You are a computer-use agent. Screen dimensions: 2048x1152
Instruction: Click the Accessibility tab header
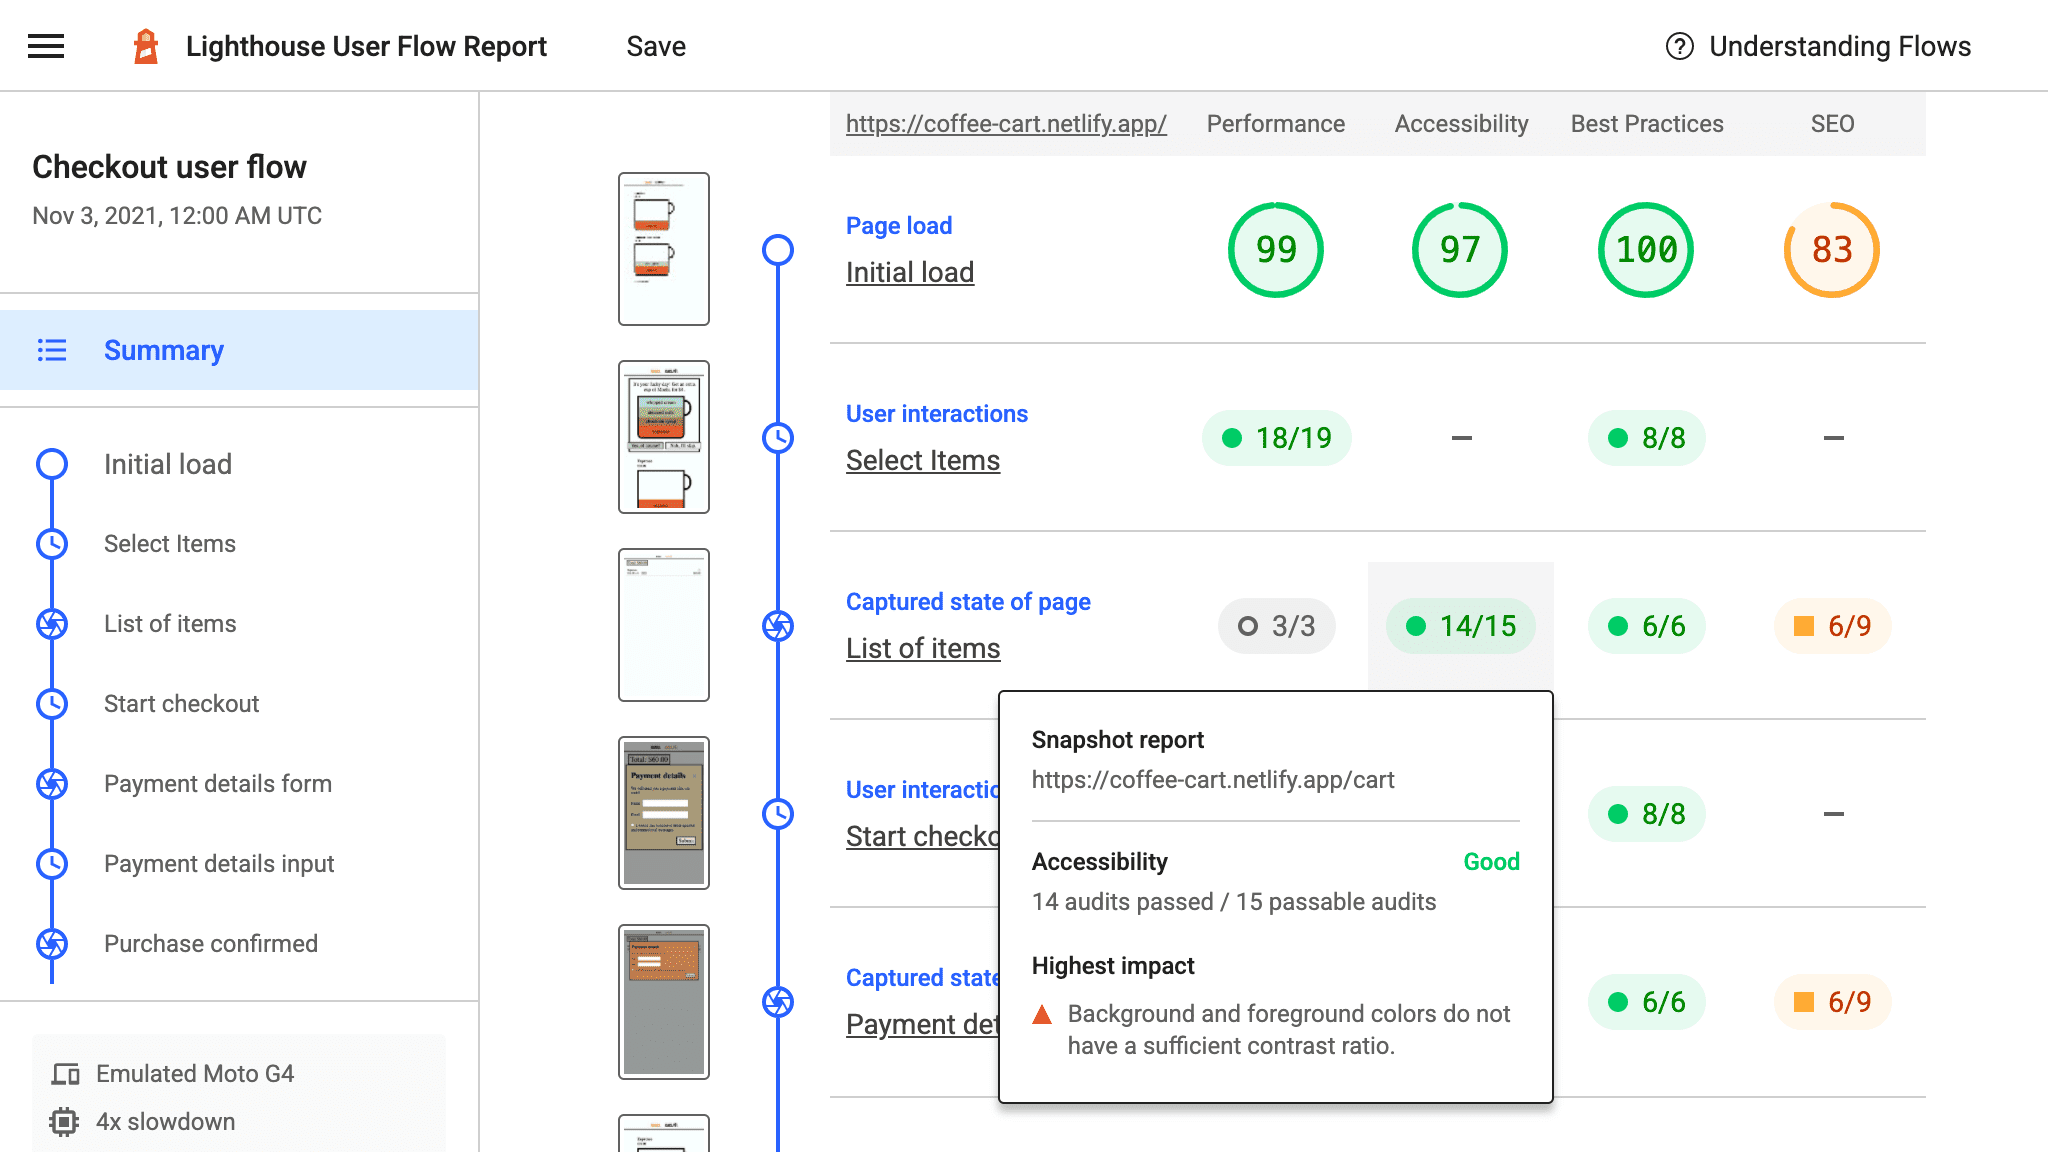pyautogui.click(x=1460, y=124)
